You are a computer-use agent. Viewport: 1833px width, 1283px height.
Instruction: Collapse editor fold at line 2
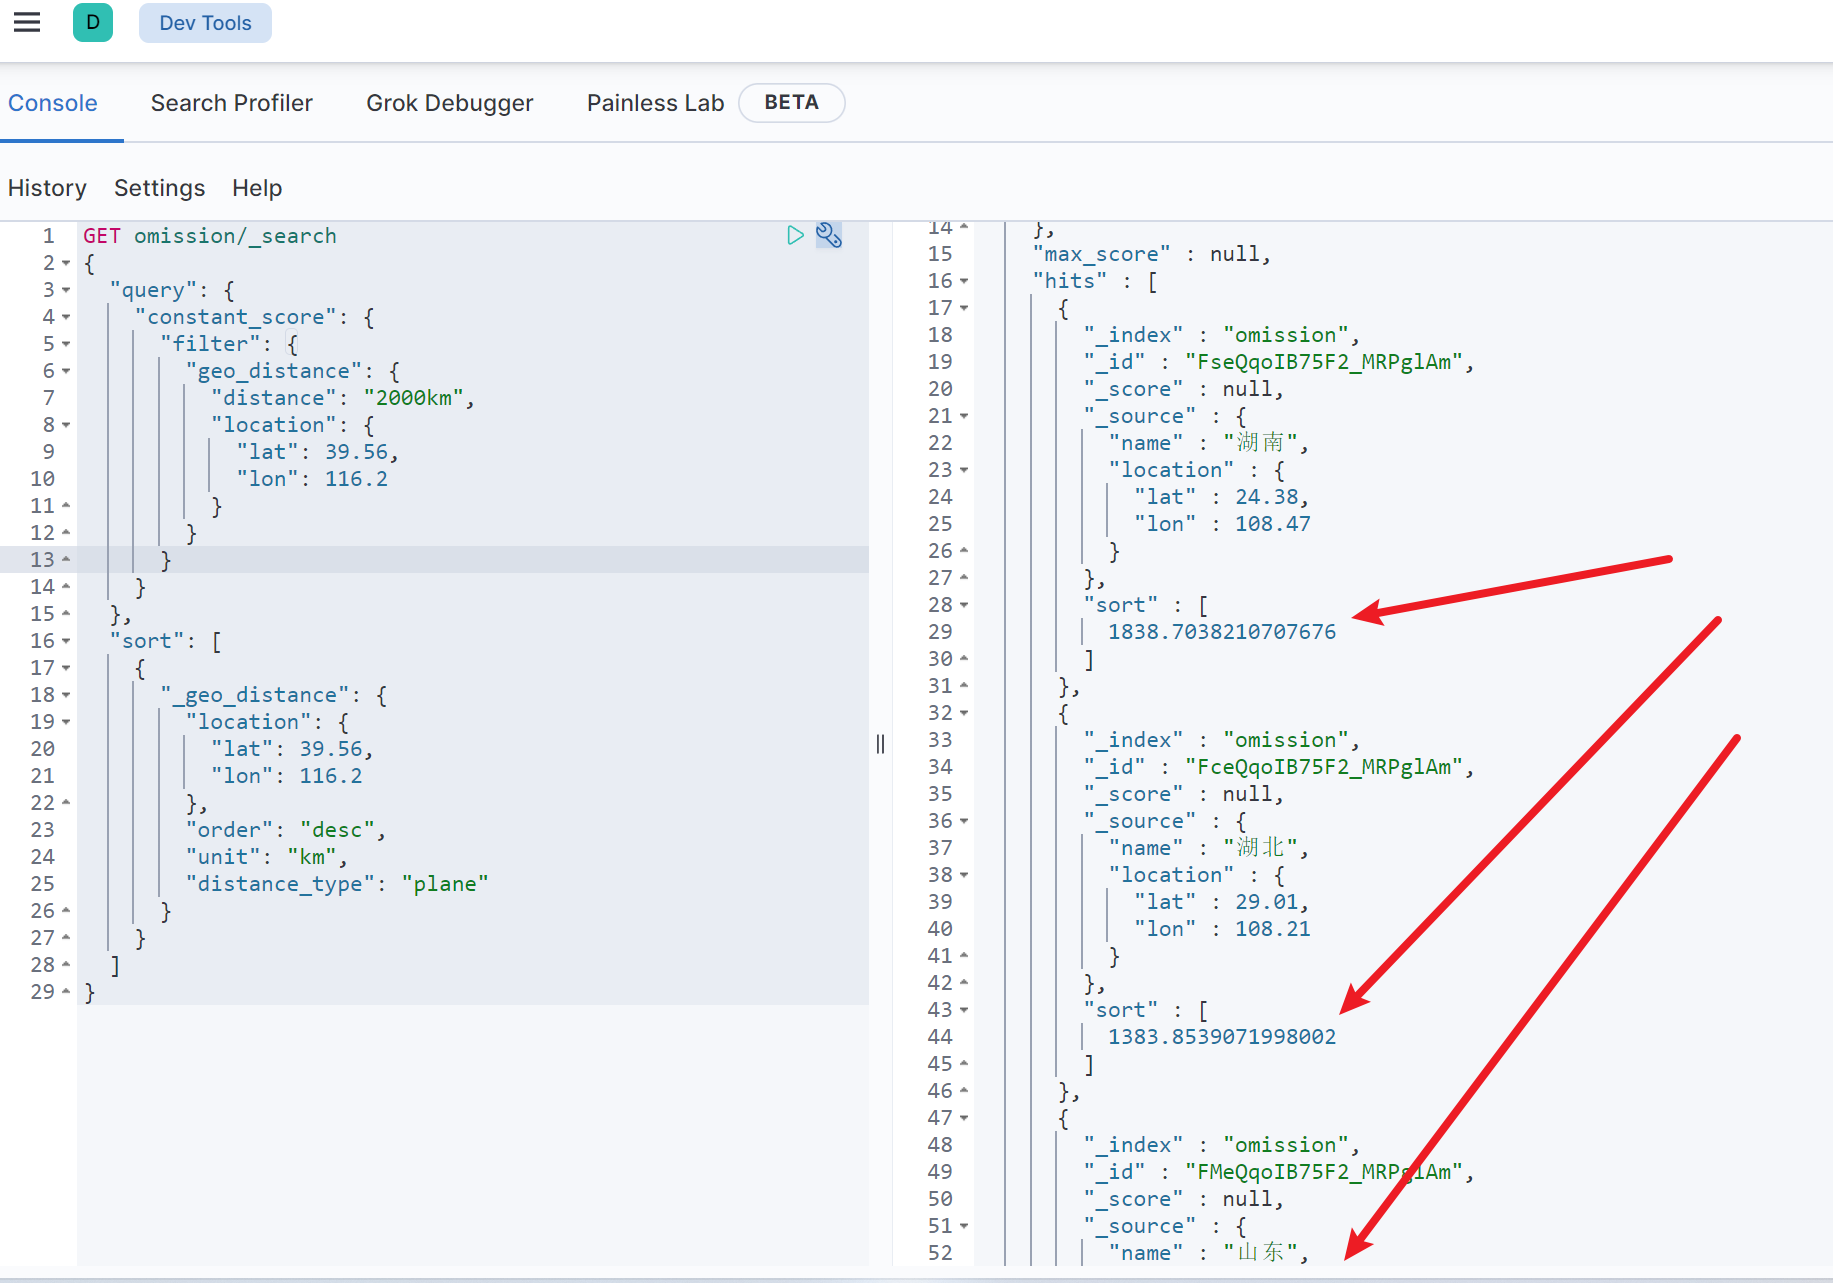66,263
